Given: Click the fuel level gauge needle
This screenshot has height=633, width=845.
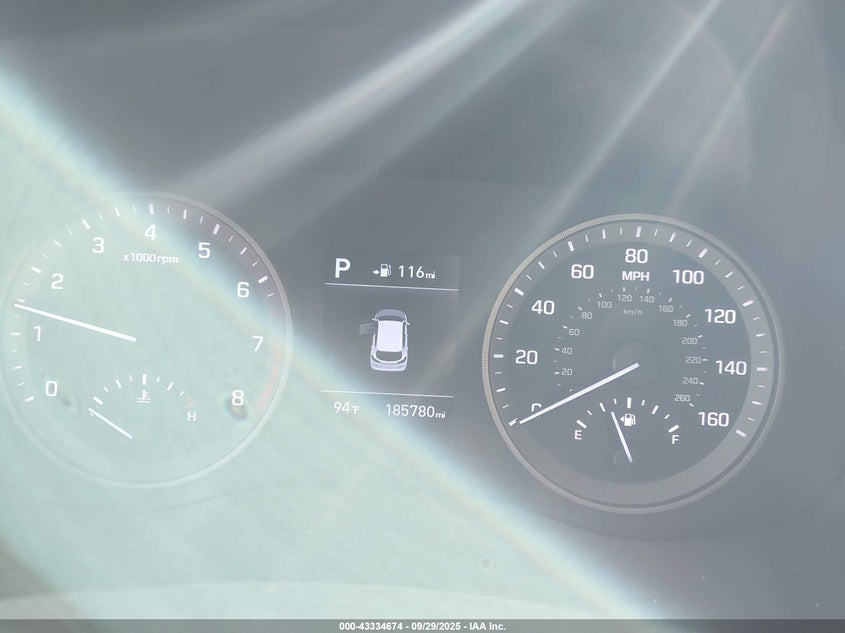Looking at the screenshot, I should point(622,437).
